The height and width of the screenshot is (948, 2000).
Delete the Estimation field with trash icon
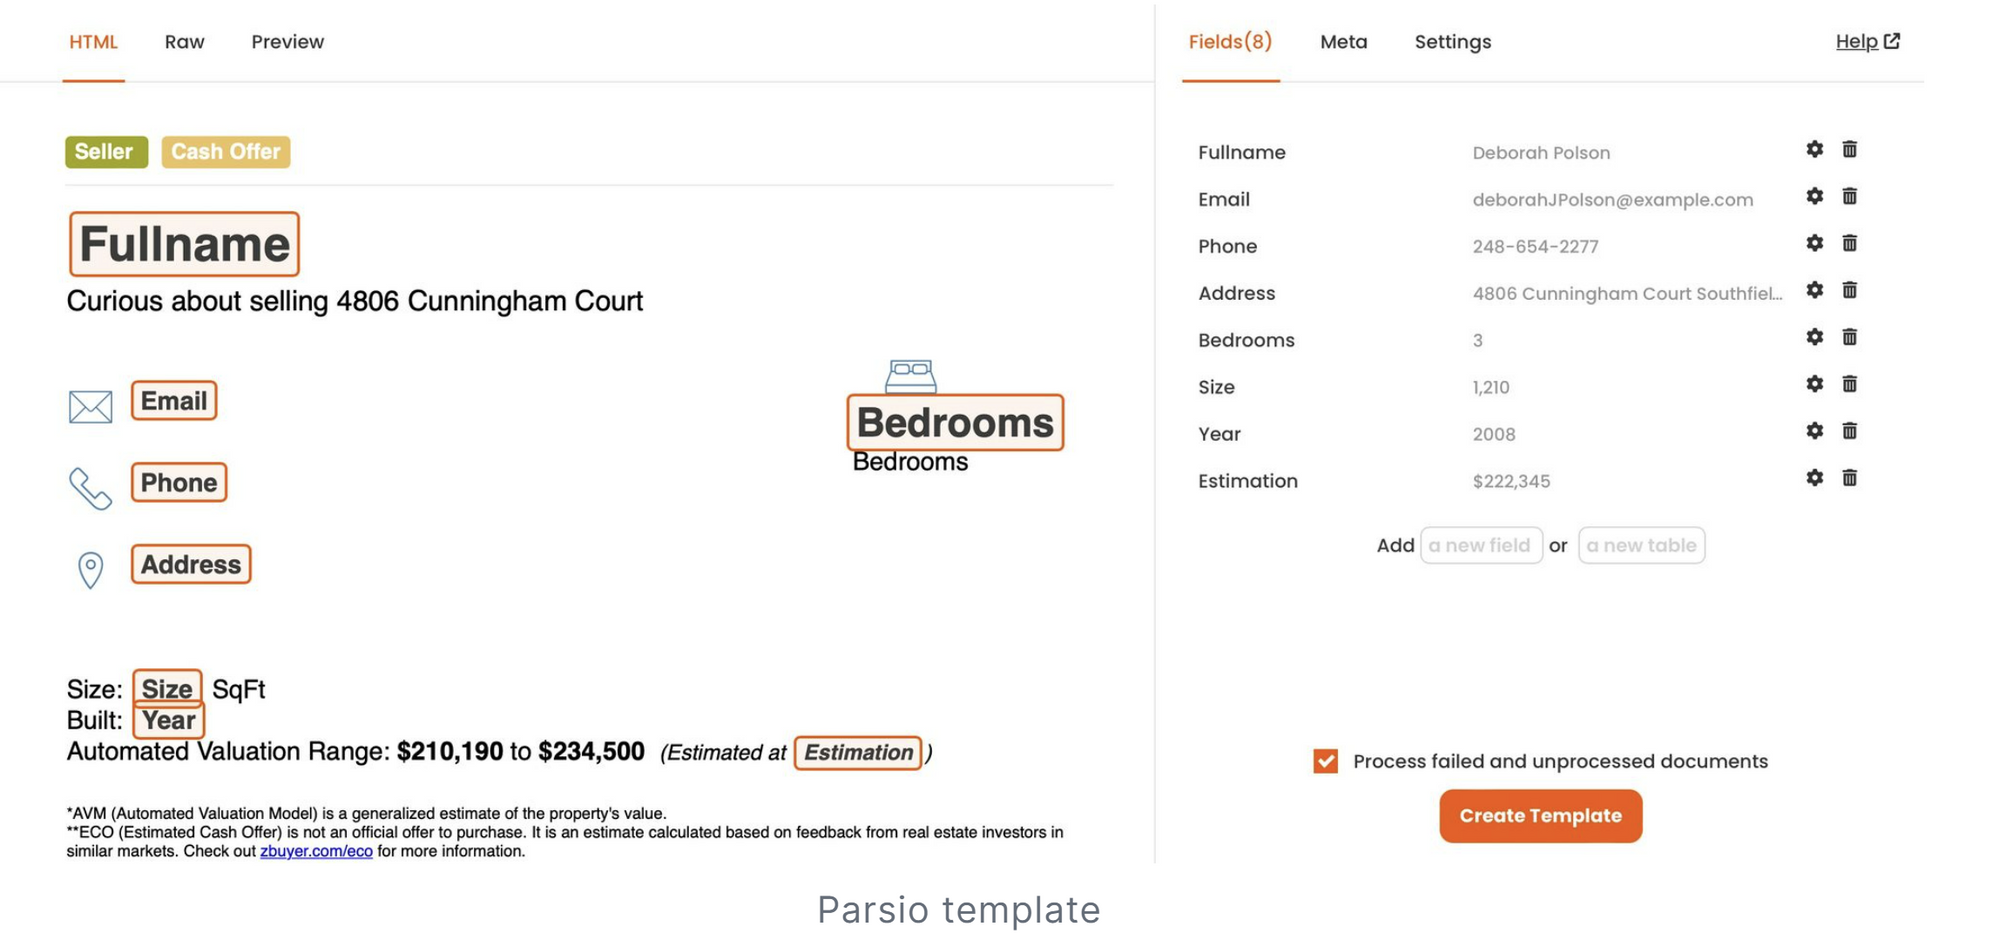tap(1849, 478)
